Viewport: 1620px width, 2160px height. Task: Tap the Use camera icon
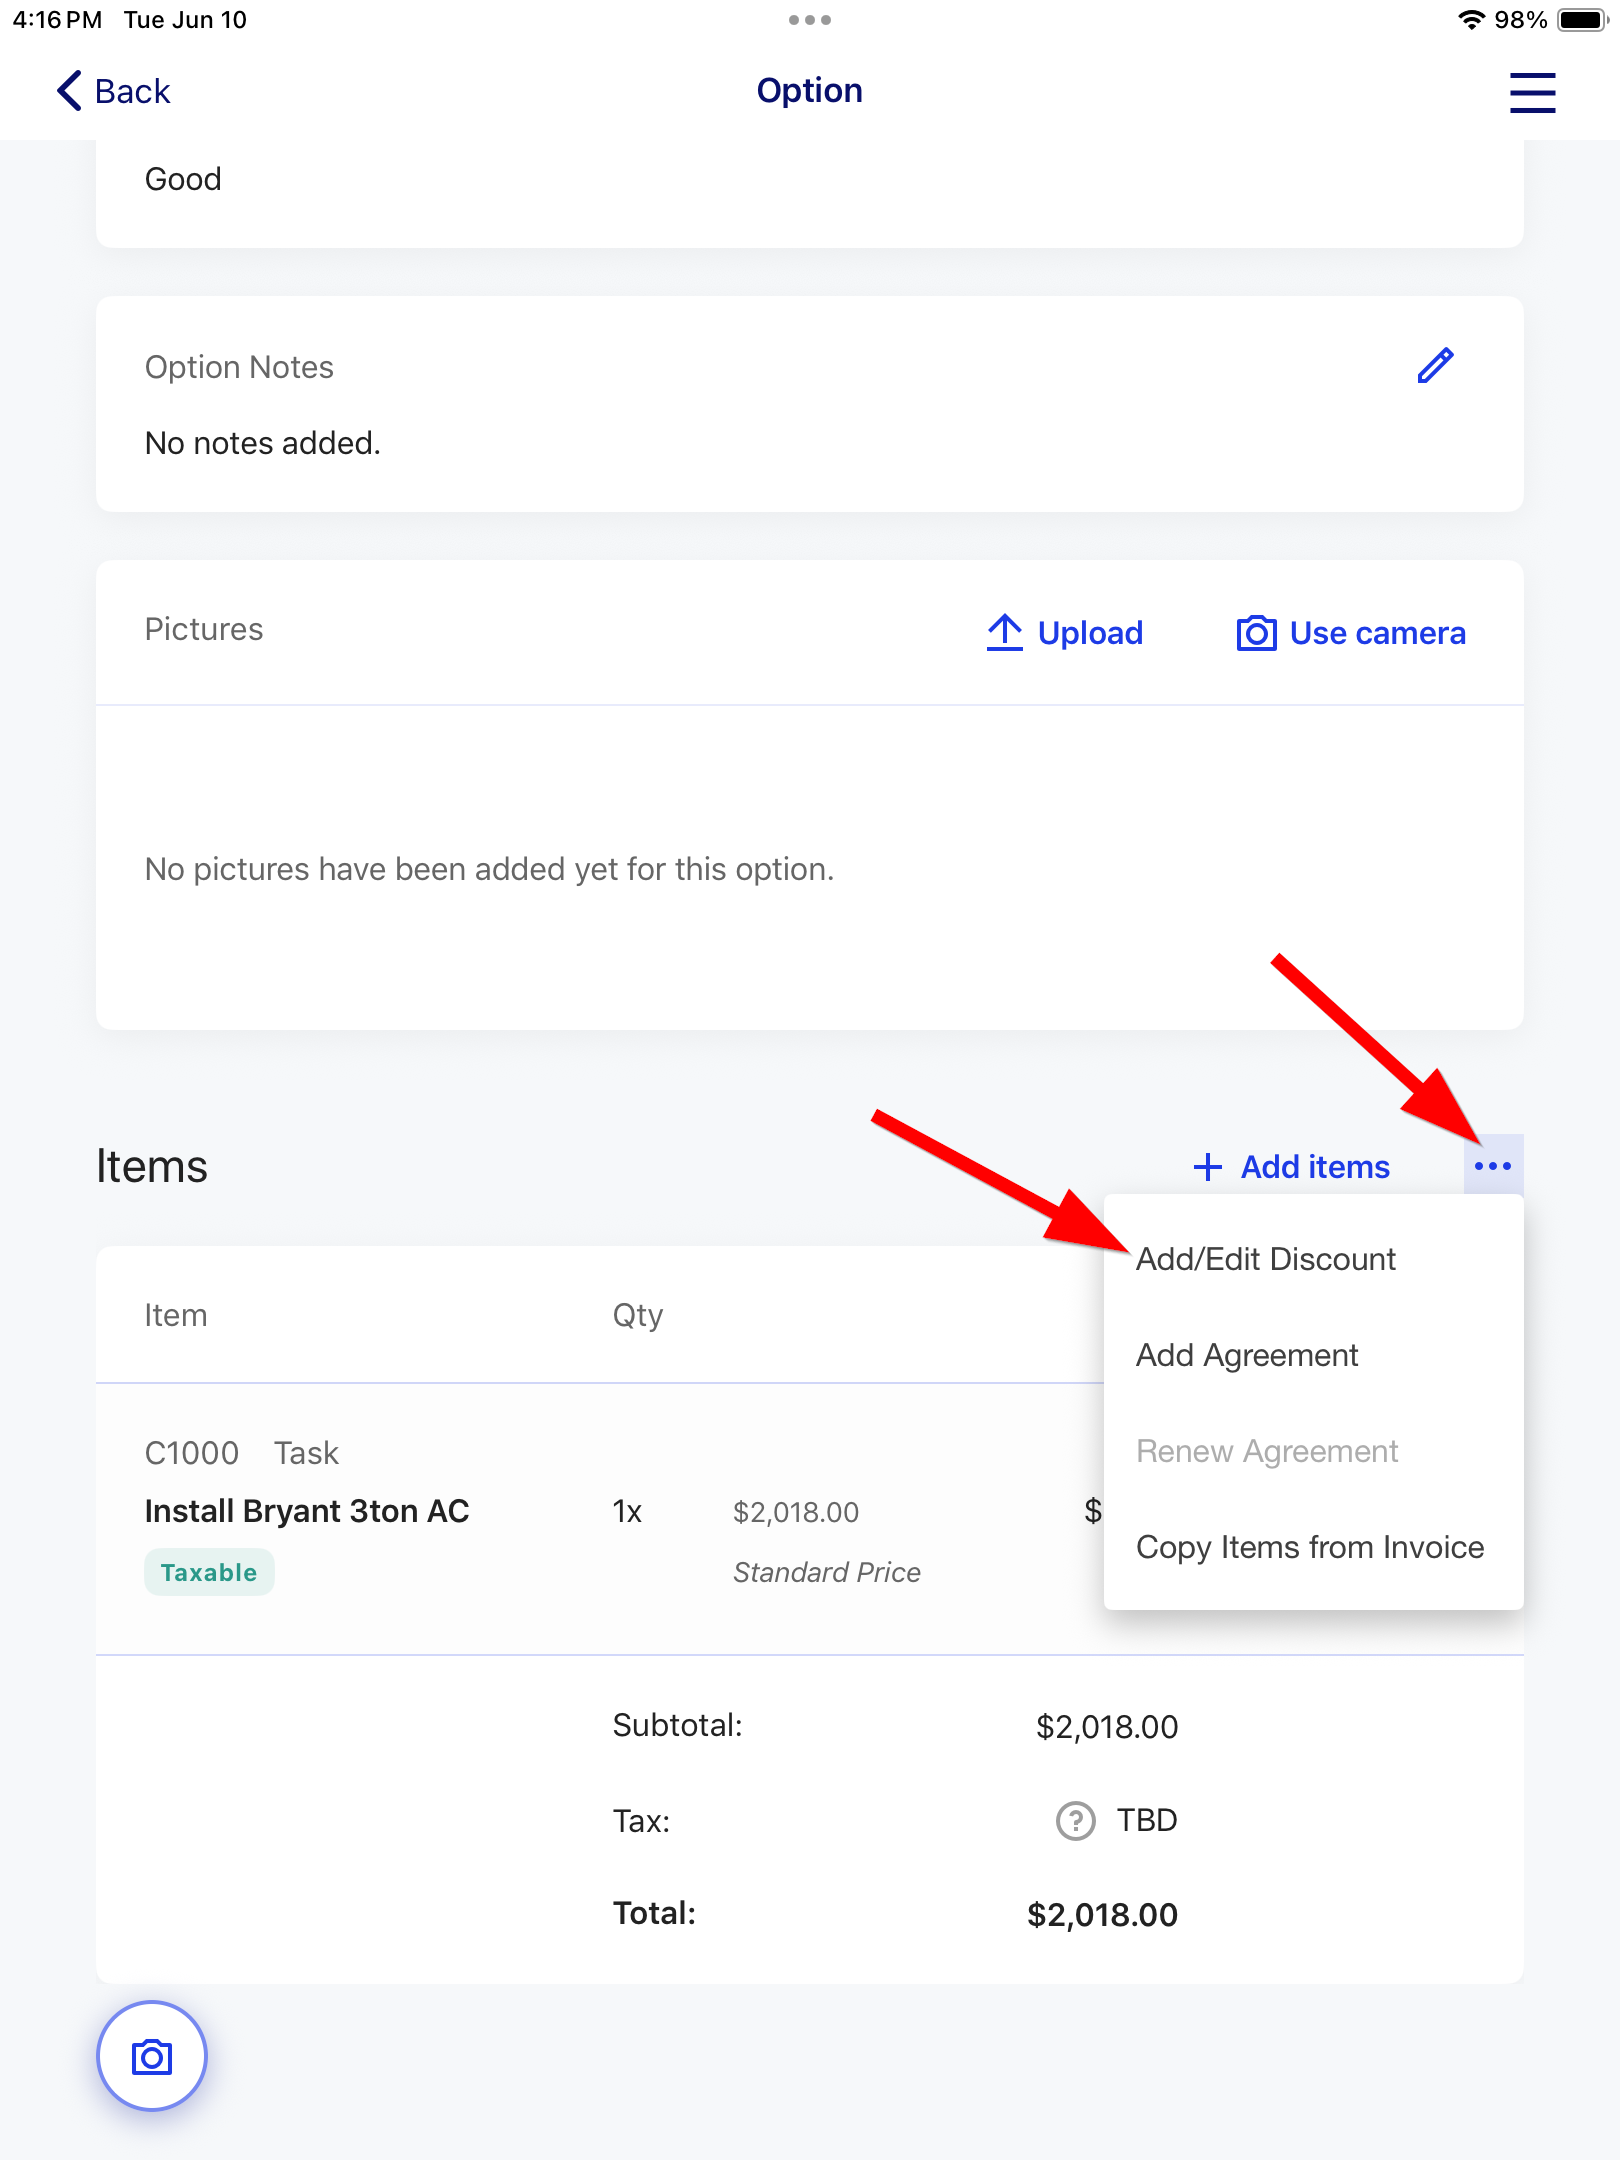(1256, 633)
